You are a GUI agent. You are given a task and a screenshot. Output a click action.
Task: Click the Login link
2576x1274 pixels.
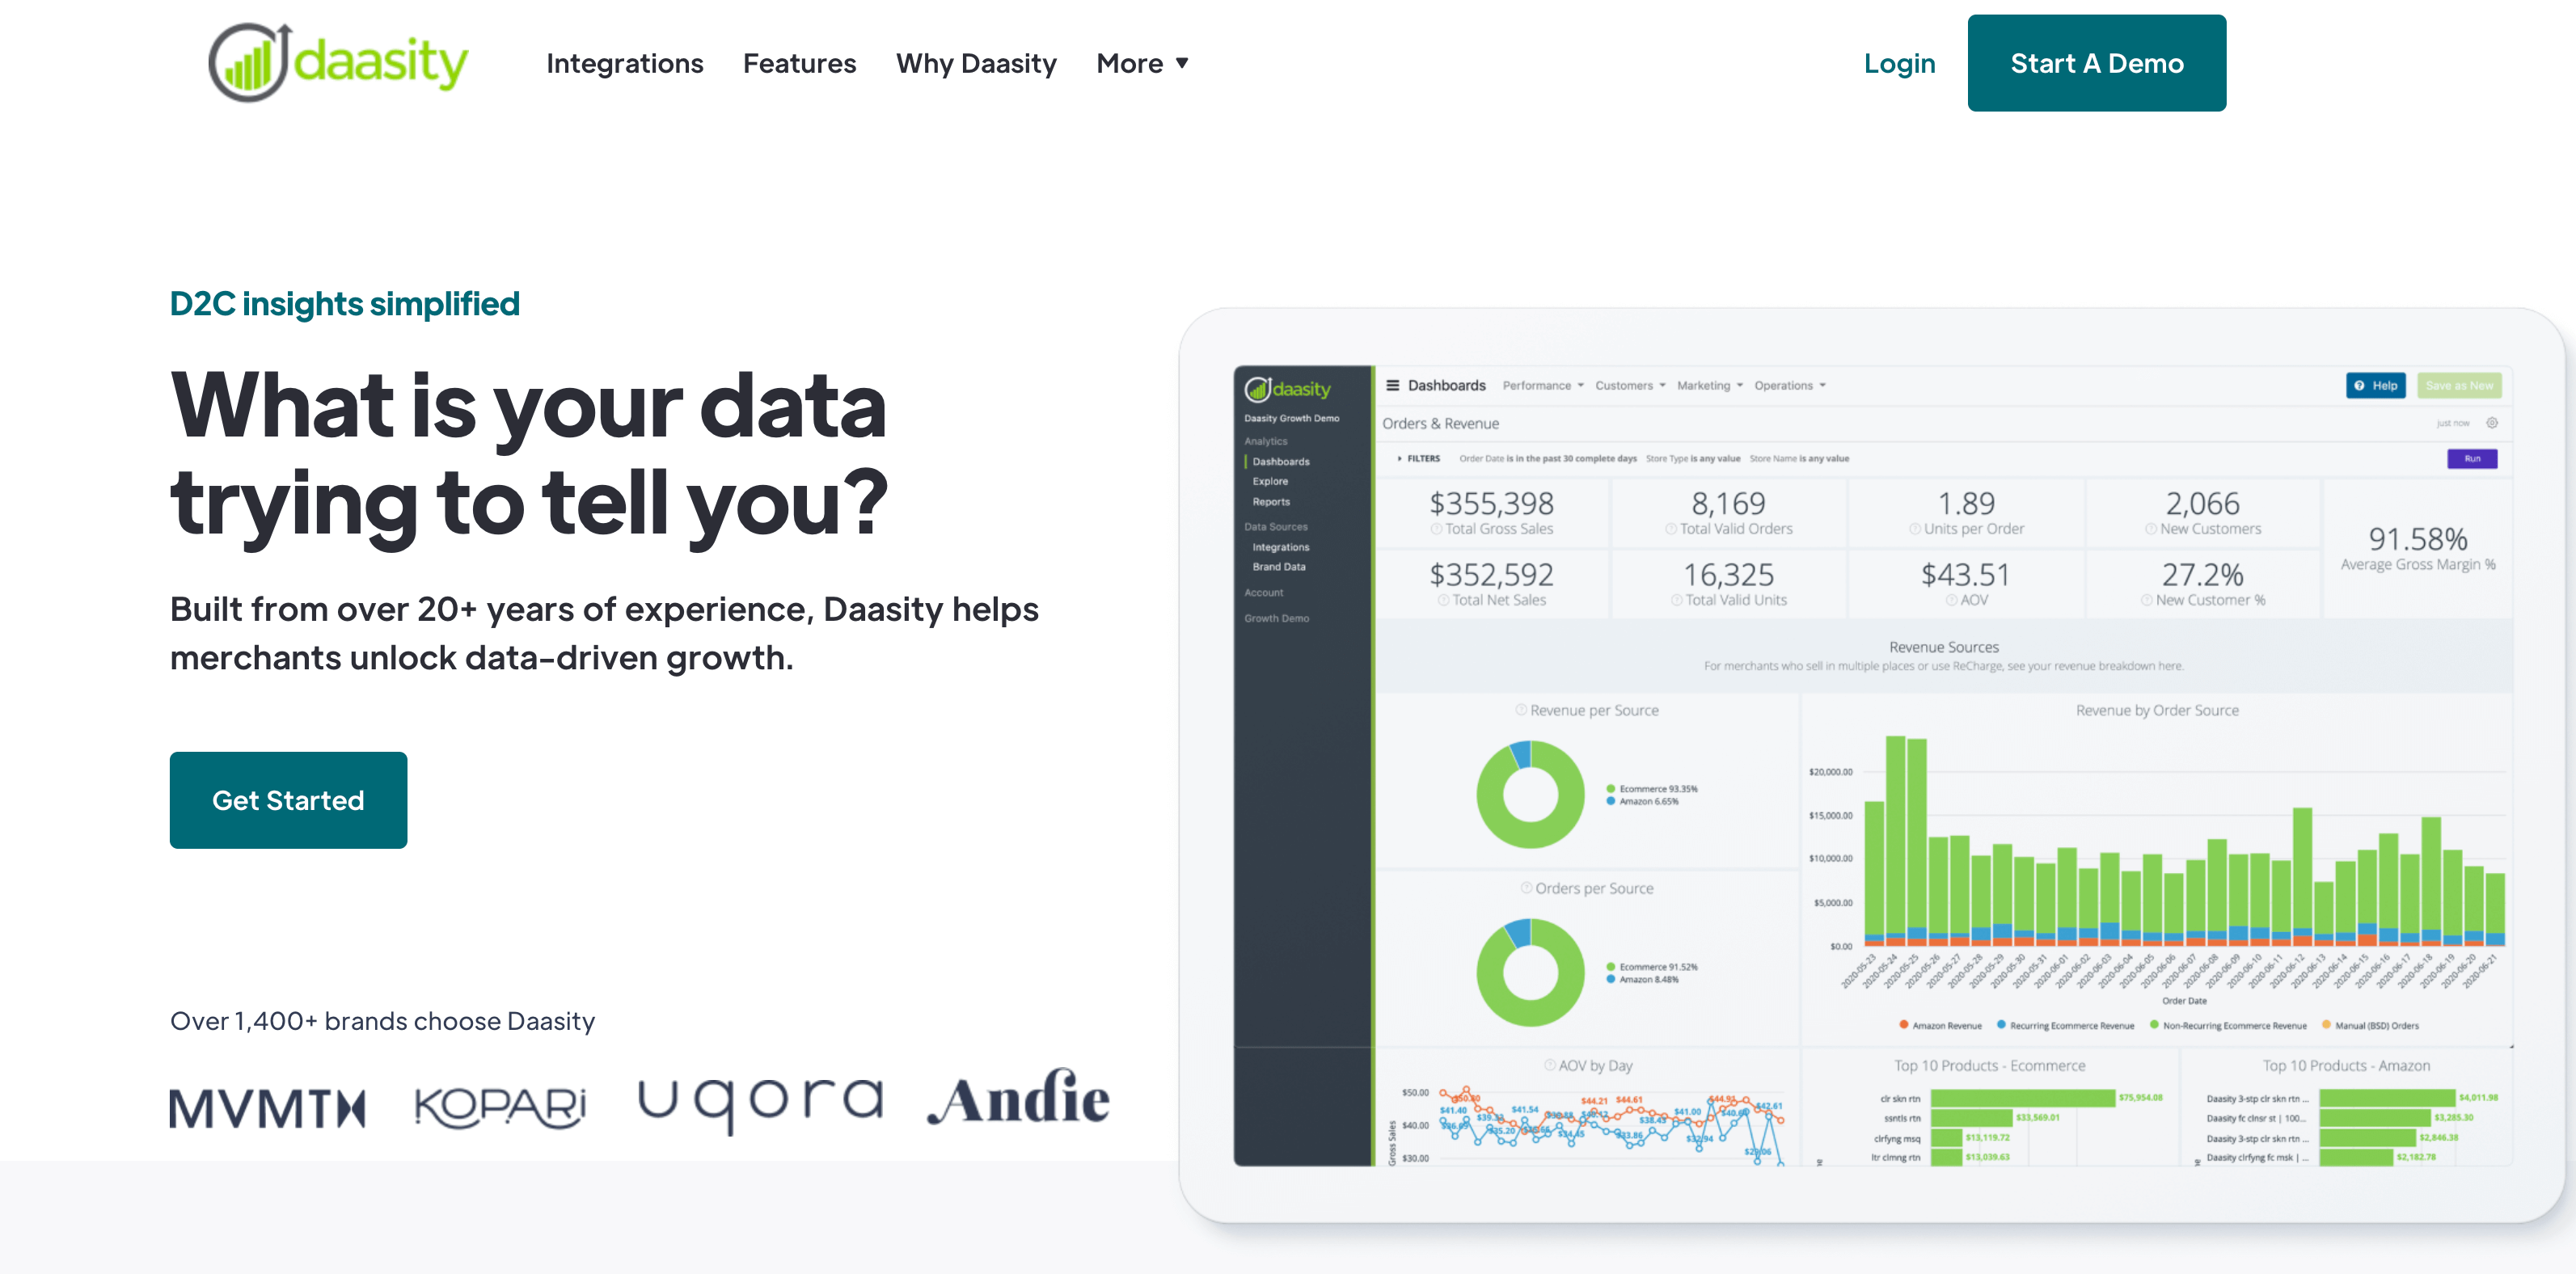coord(1899,64)
